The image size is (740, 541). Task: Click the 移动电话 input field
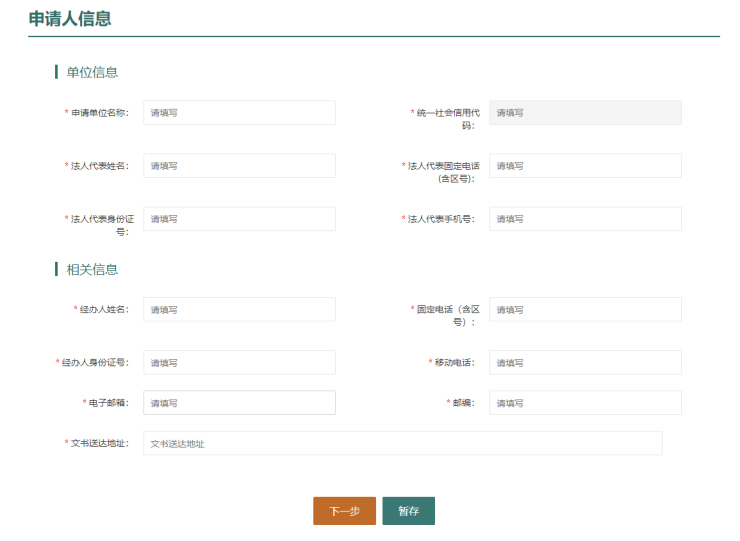tap(585, 363)
